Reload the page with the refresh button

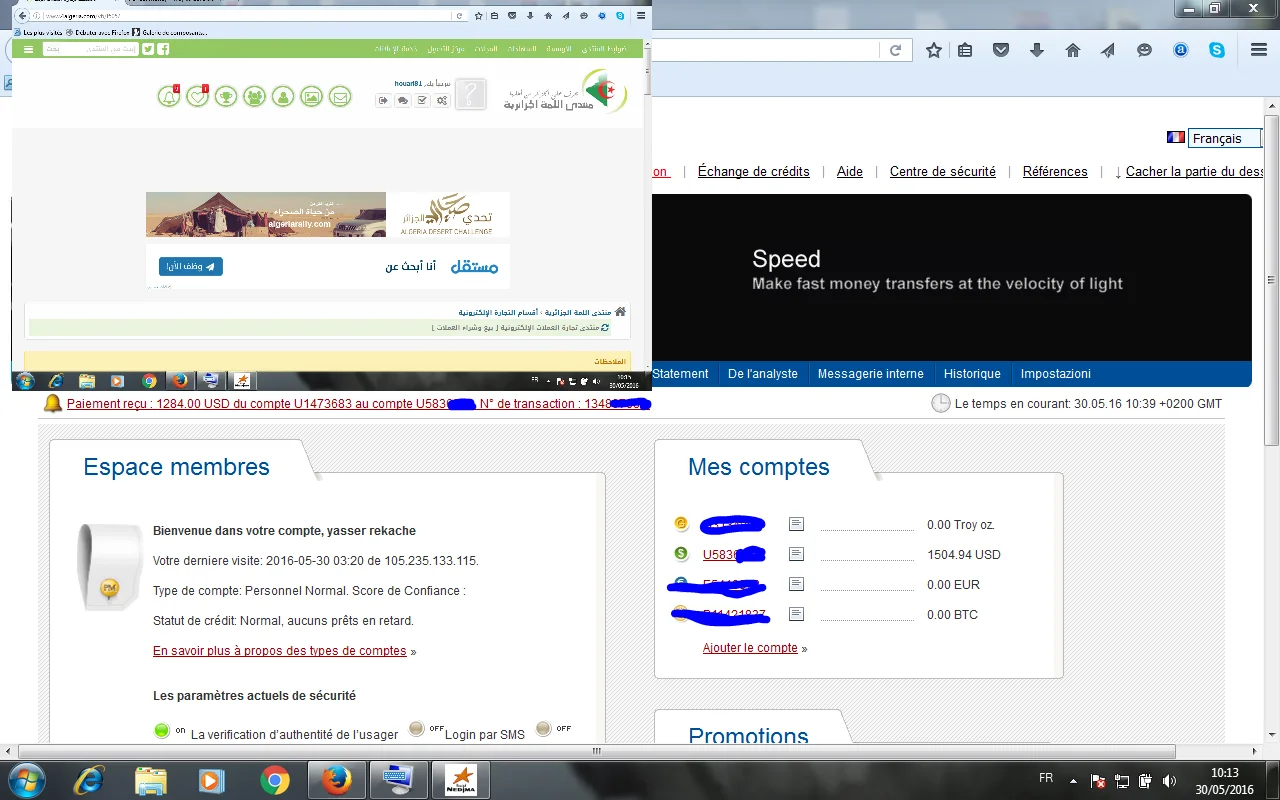click(x=896, y=50)
